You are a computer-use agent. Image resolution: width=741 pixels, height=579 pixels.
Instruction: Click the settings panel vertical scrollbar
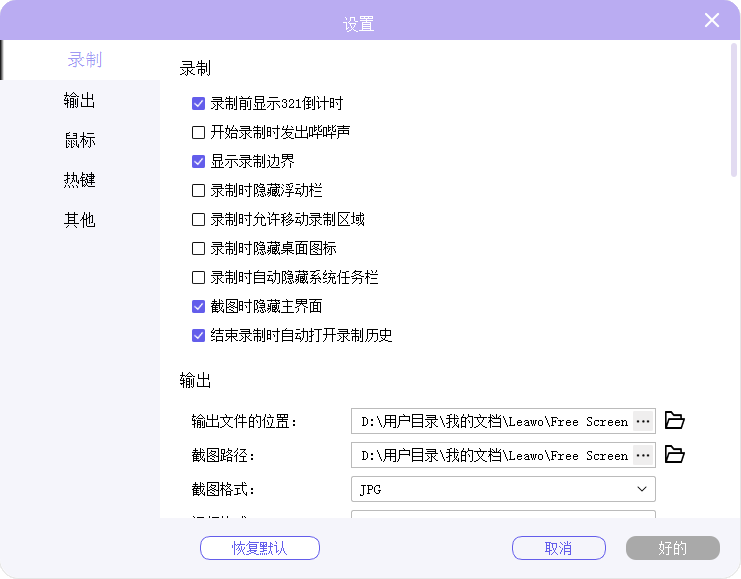pos(734,110)
